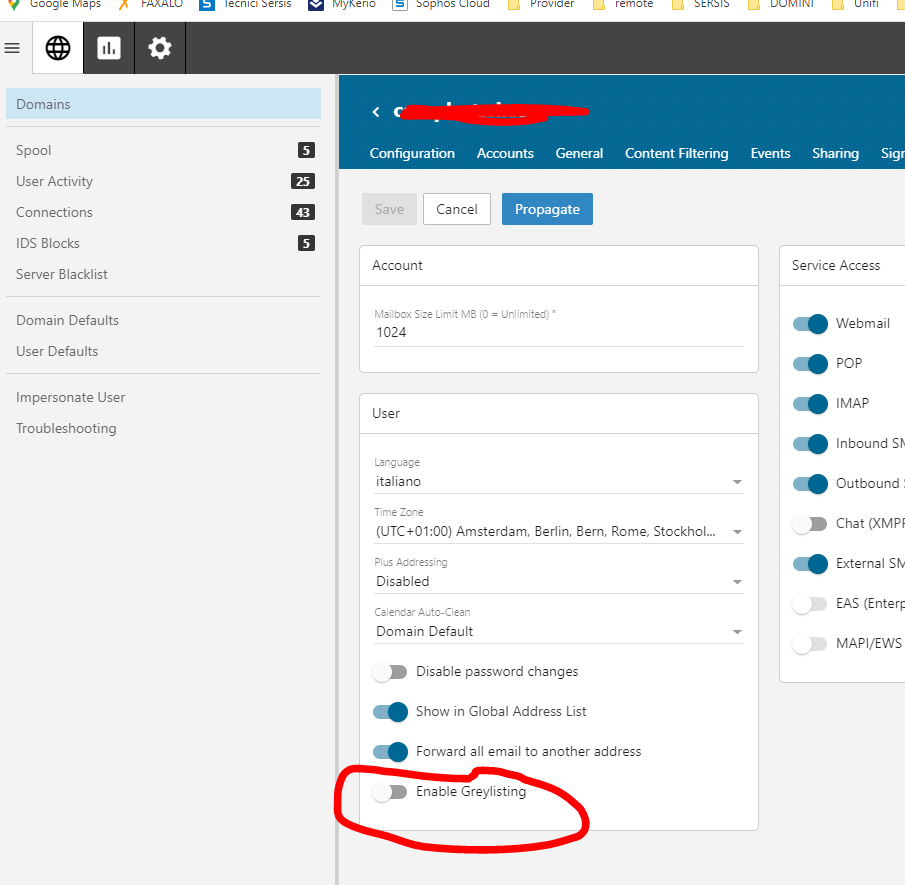Click the back arrow beside domain name
Screen dimensions: 905x885
[376, 112]
